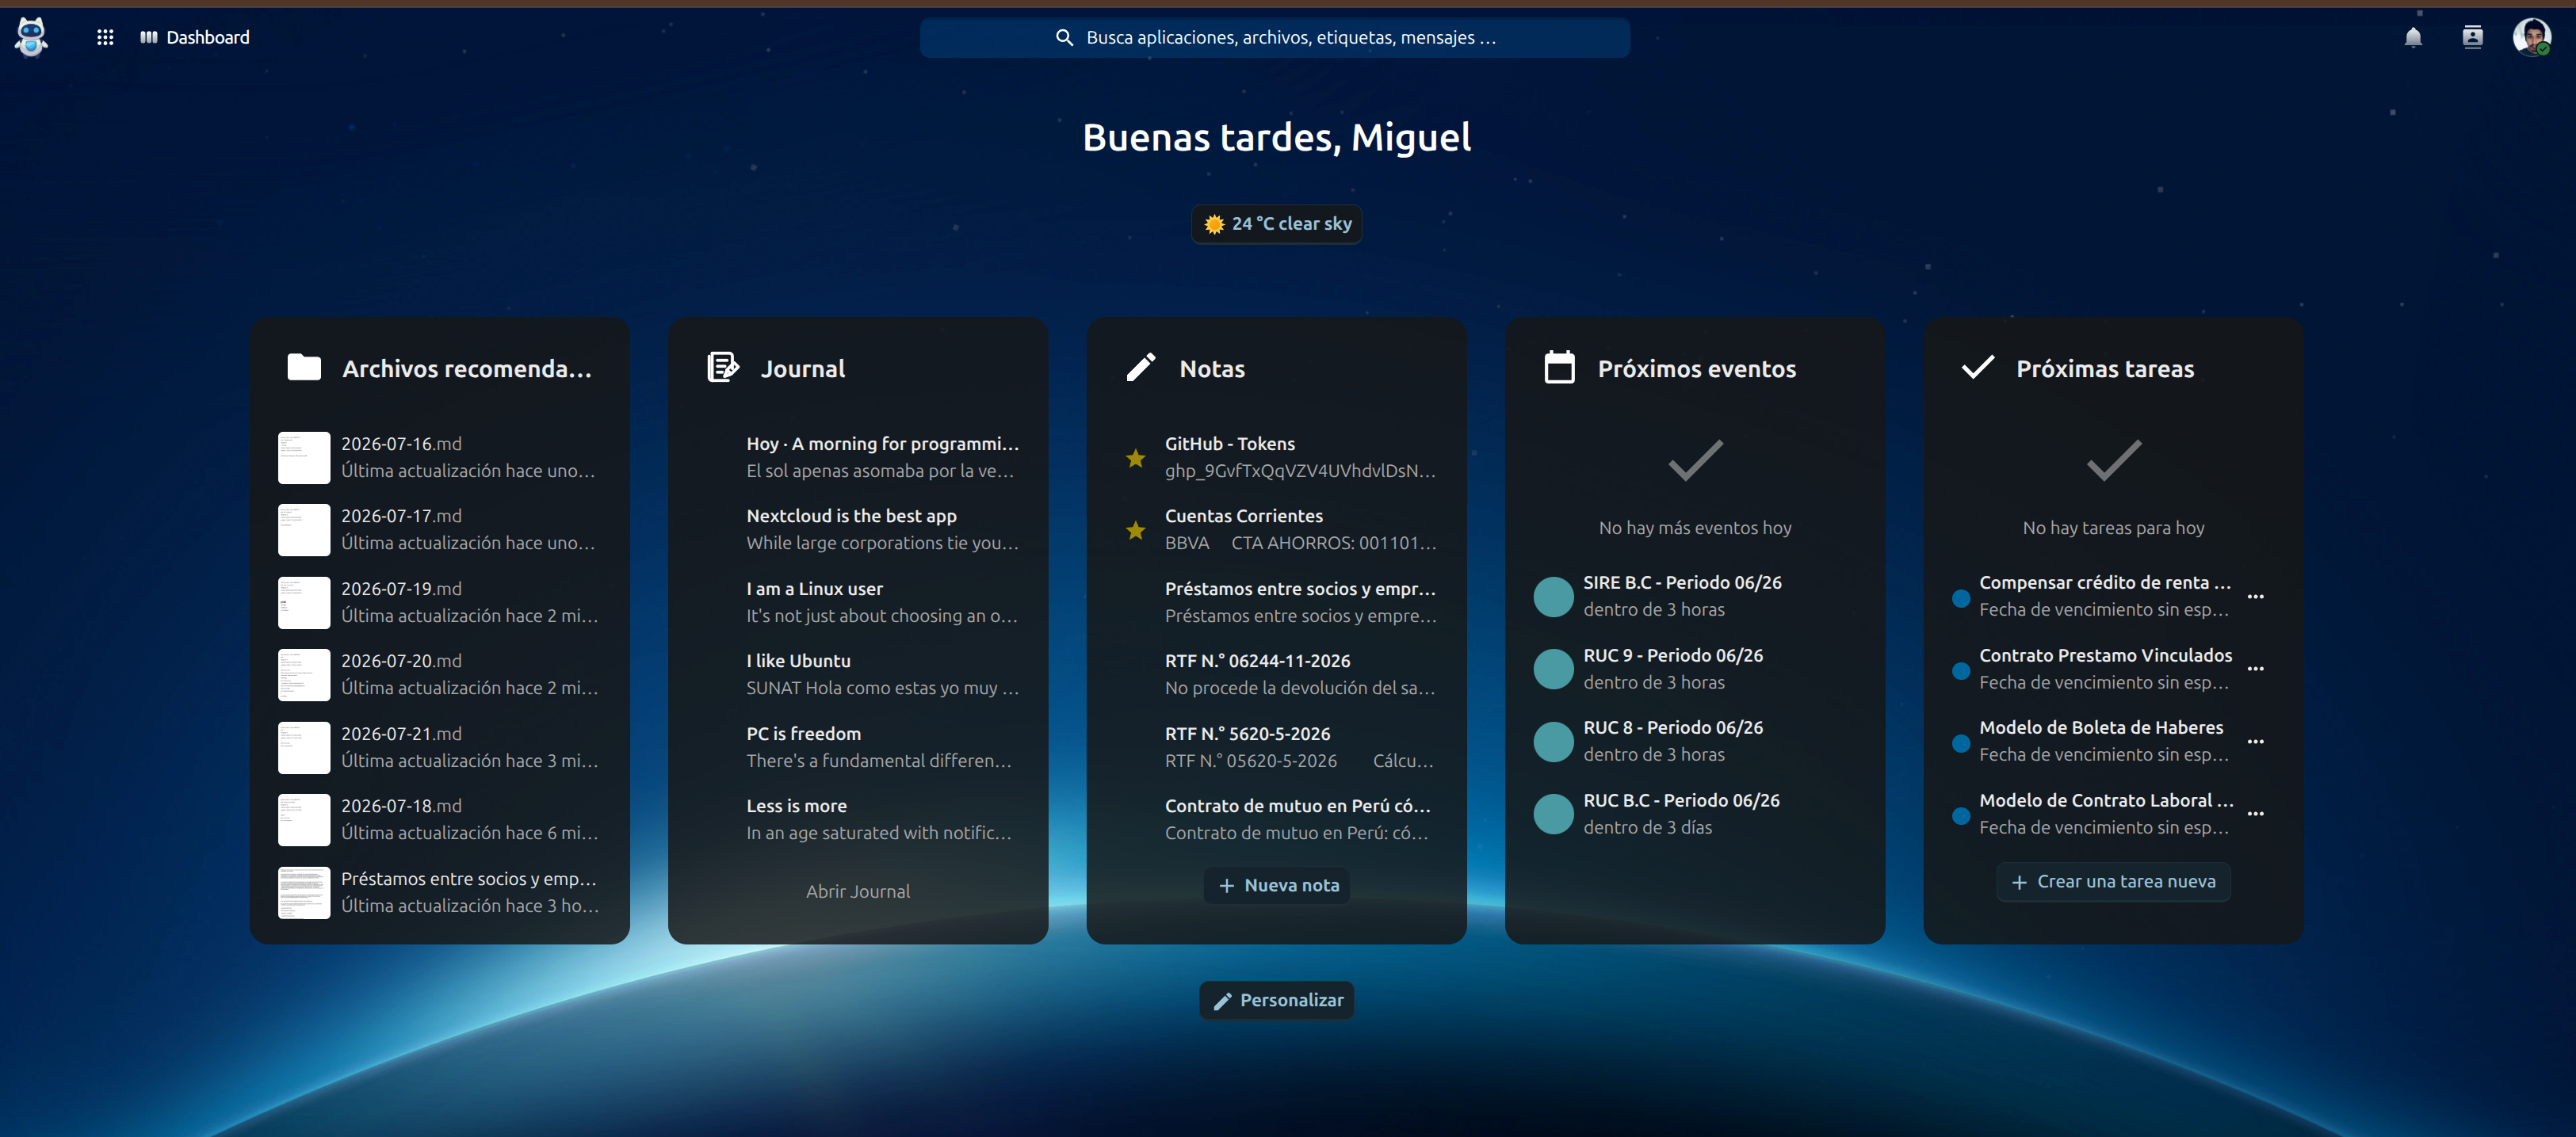Open Miguel's profile avatar menu

click(2532, 38)
